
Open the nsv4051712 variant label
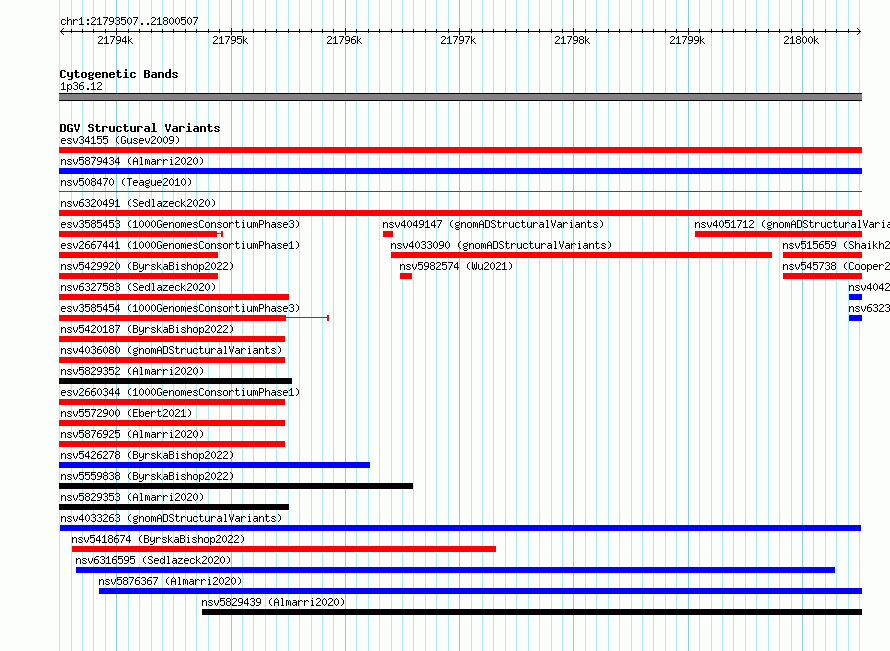[x=792, y=224]
